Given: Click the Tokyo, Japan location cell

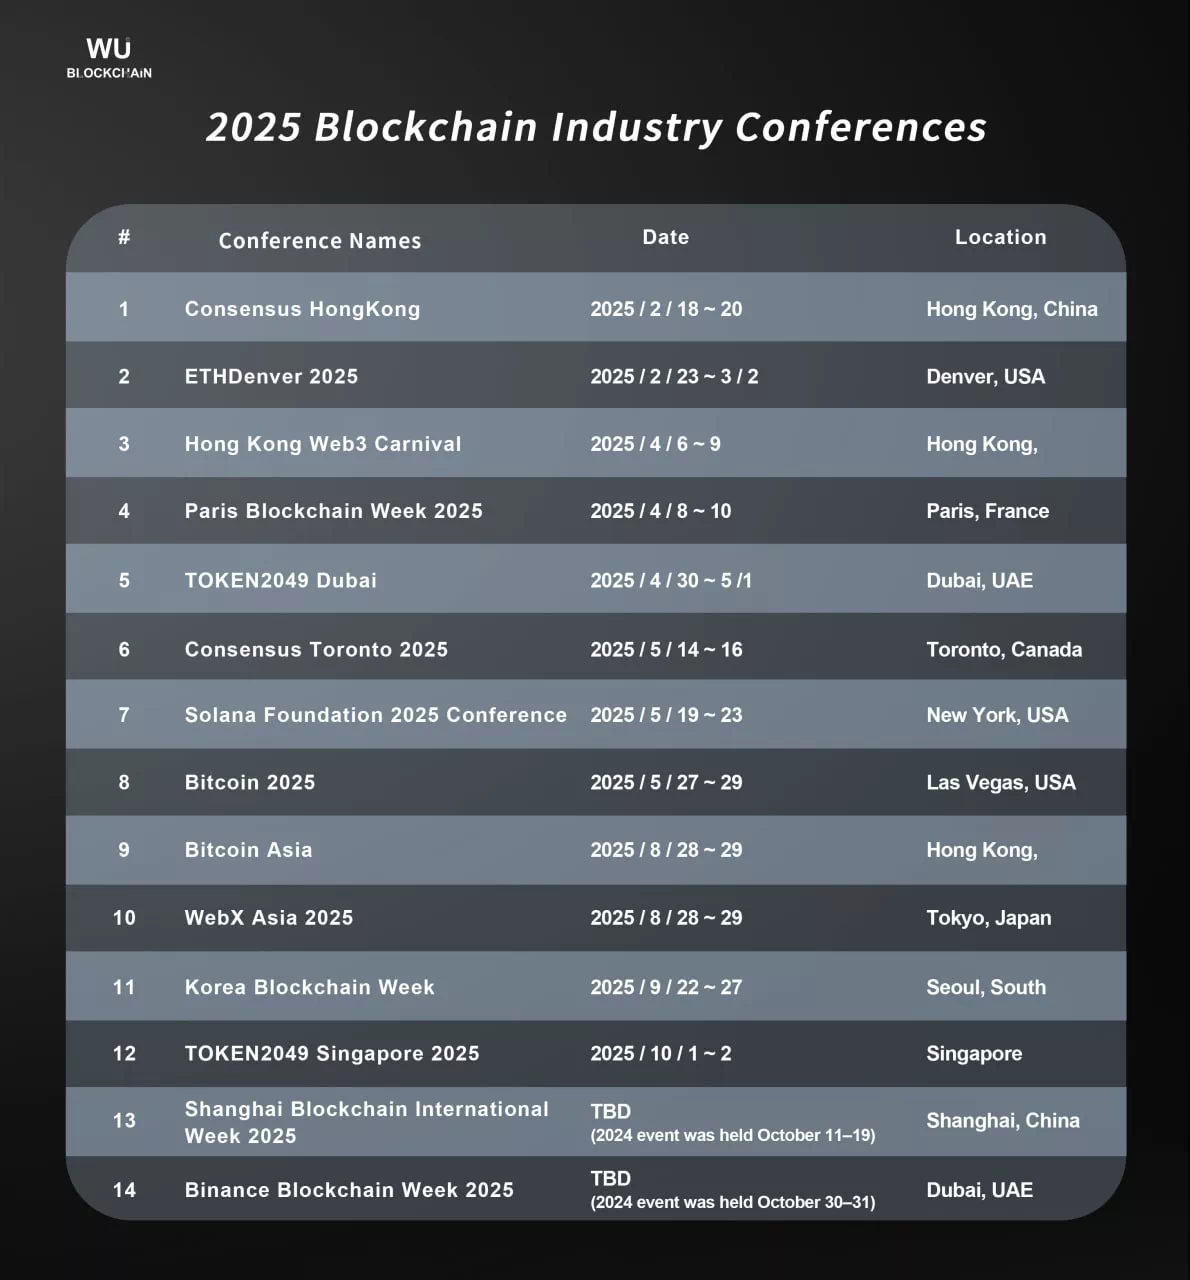Looking at the screenshot, I should [x=988, y=918].
